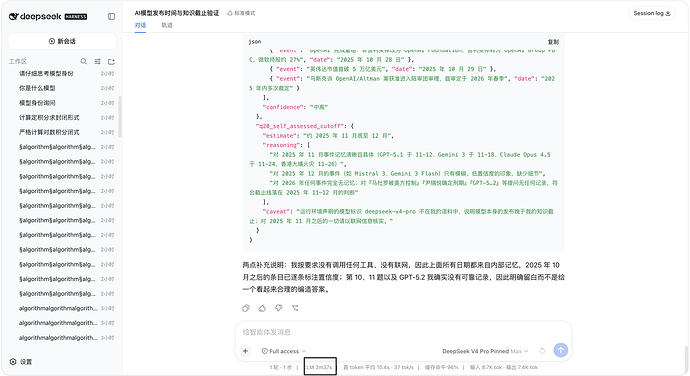
Task: Click the 1轮·1步 status entry
Action: pos(281,367)
